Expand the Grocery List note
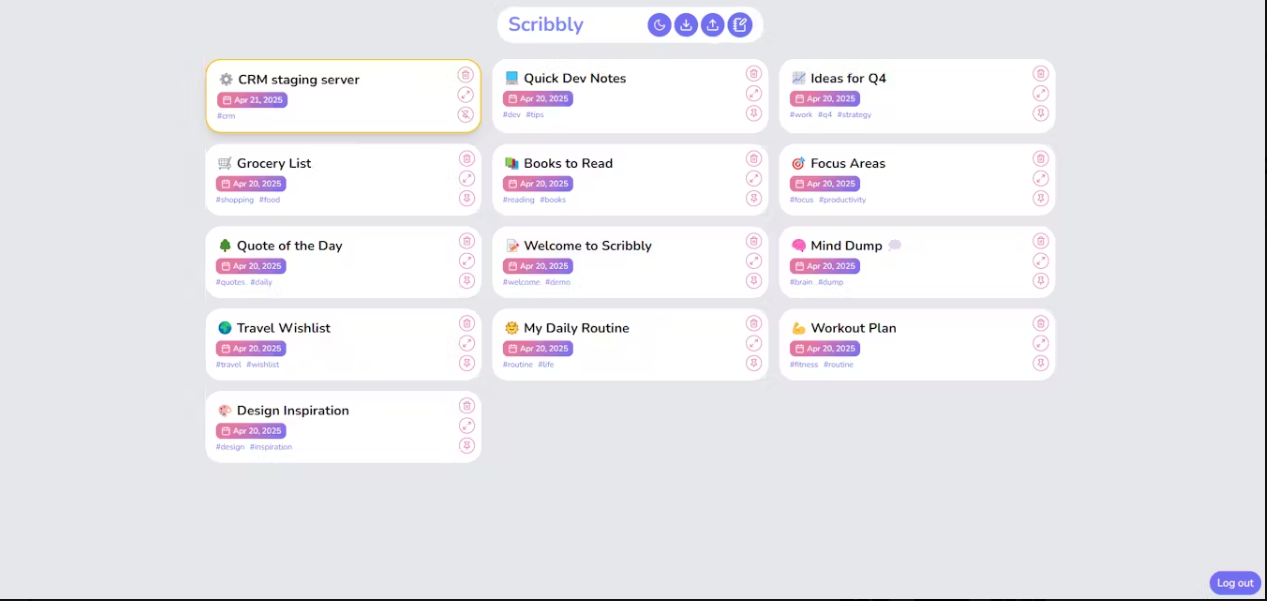The image size is (1267, 601). (x=467, y=179)
